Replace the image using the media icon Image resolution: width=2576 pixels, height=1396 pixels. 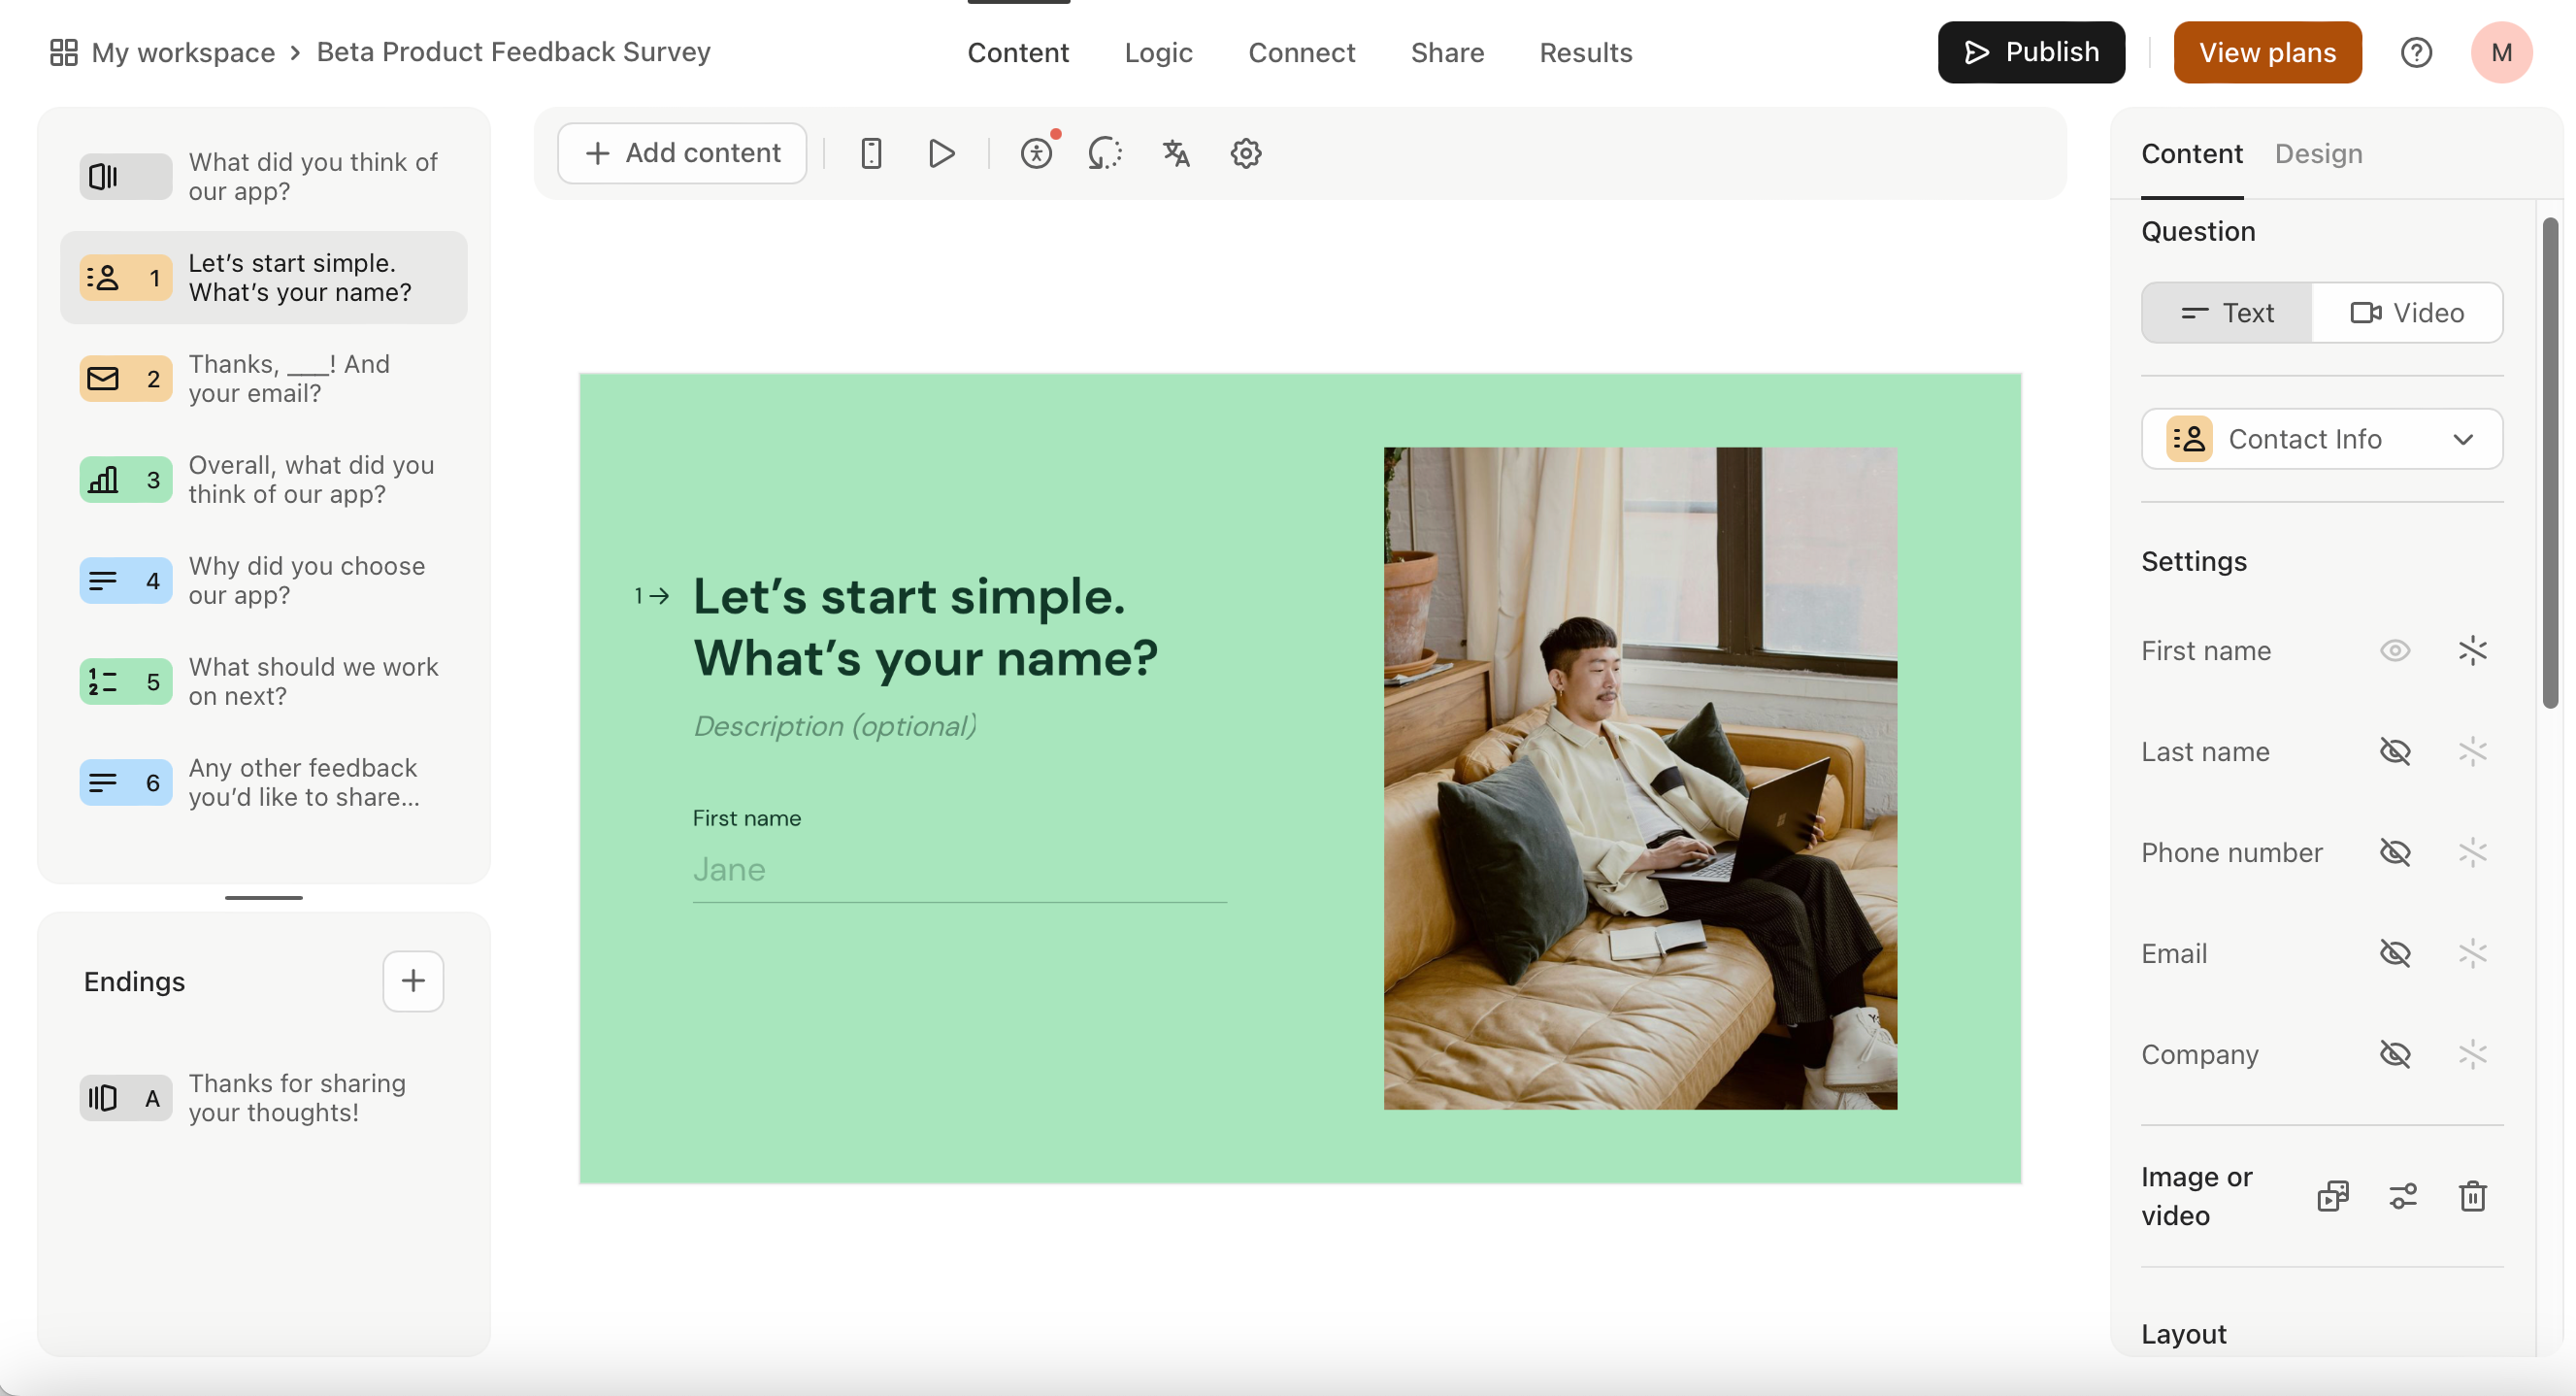[x=2334, y=1196]
